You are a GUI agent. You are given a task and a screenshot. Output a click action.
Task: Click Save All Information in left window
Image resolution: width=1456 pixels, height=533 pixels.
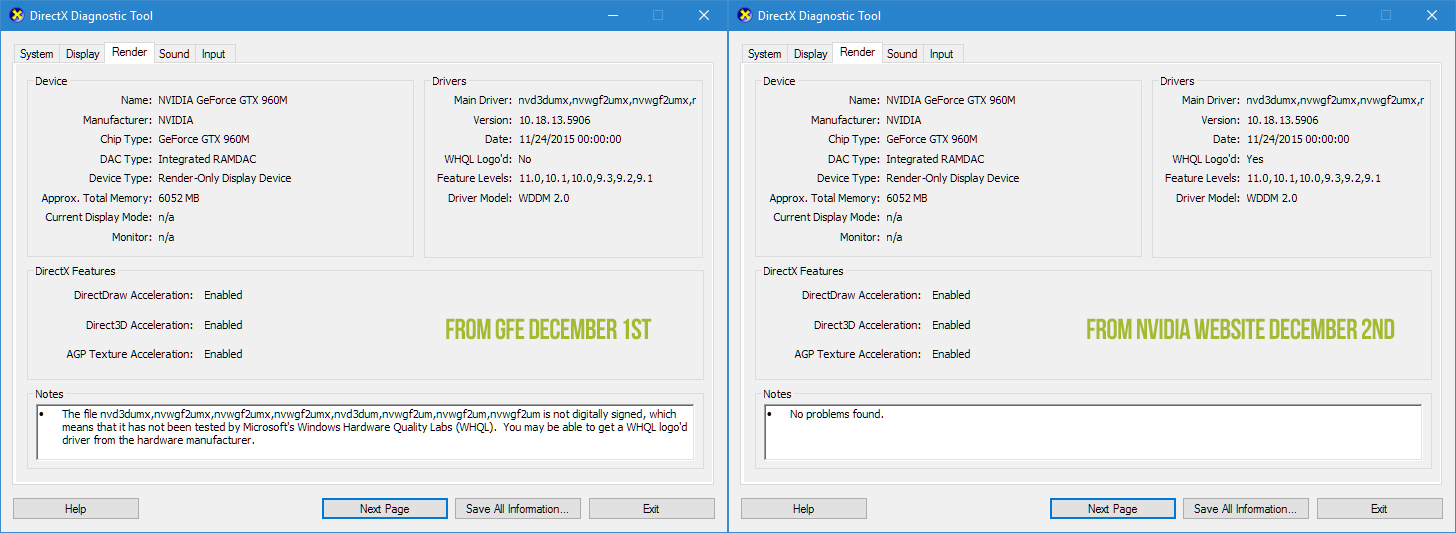517,509
